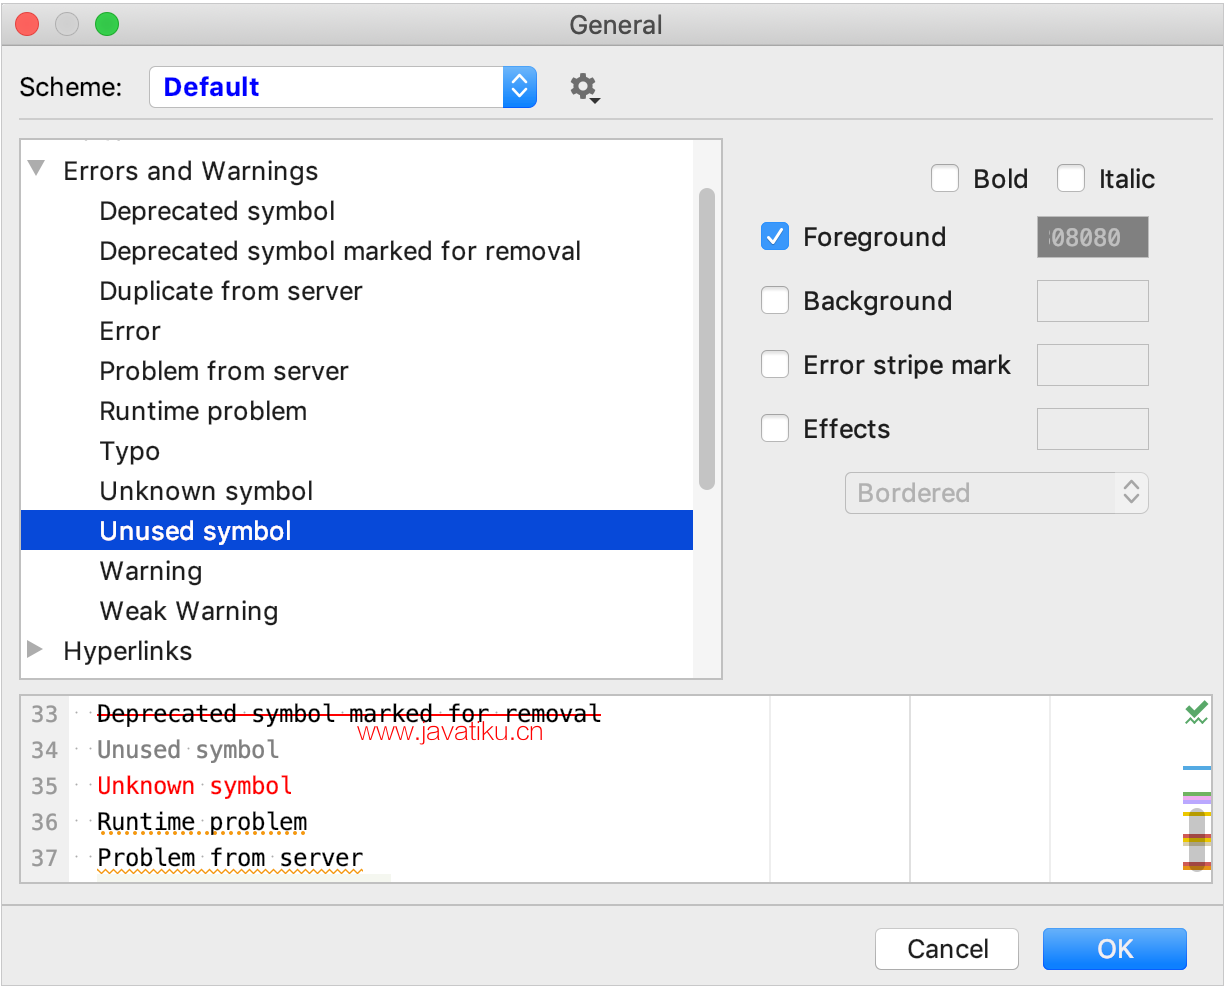Click preview line Deprecated symbol marked for removal

click(349, 714)
